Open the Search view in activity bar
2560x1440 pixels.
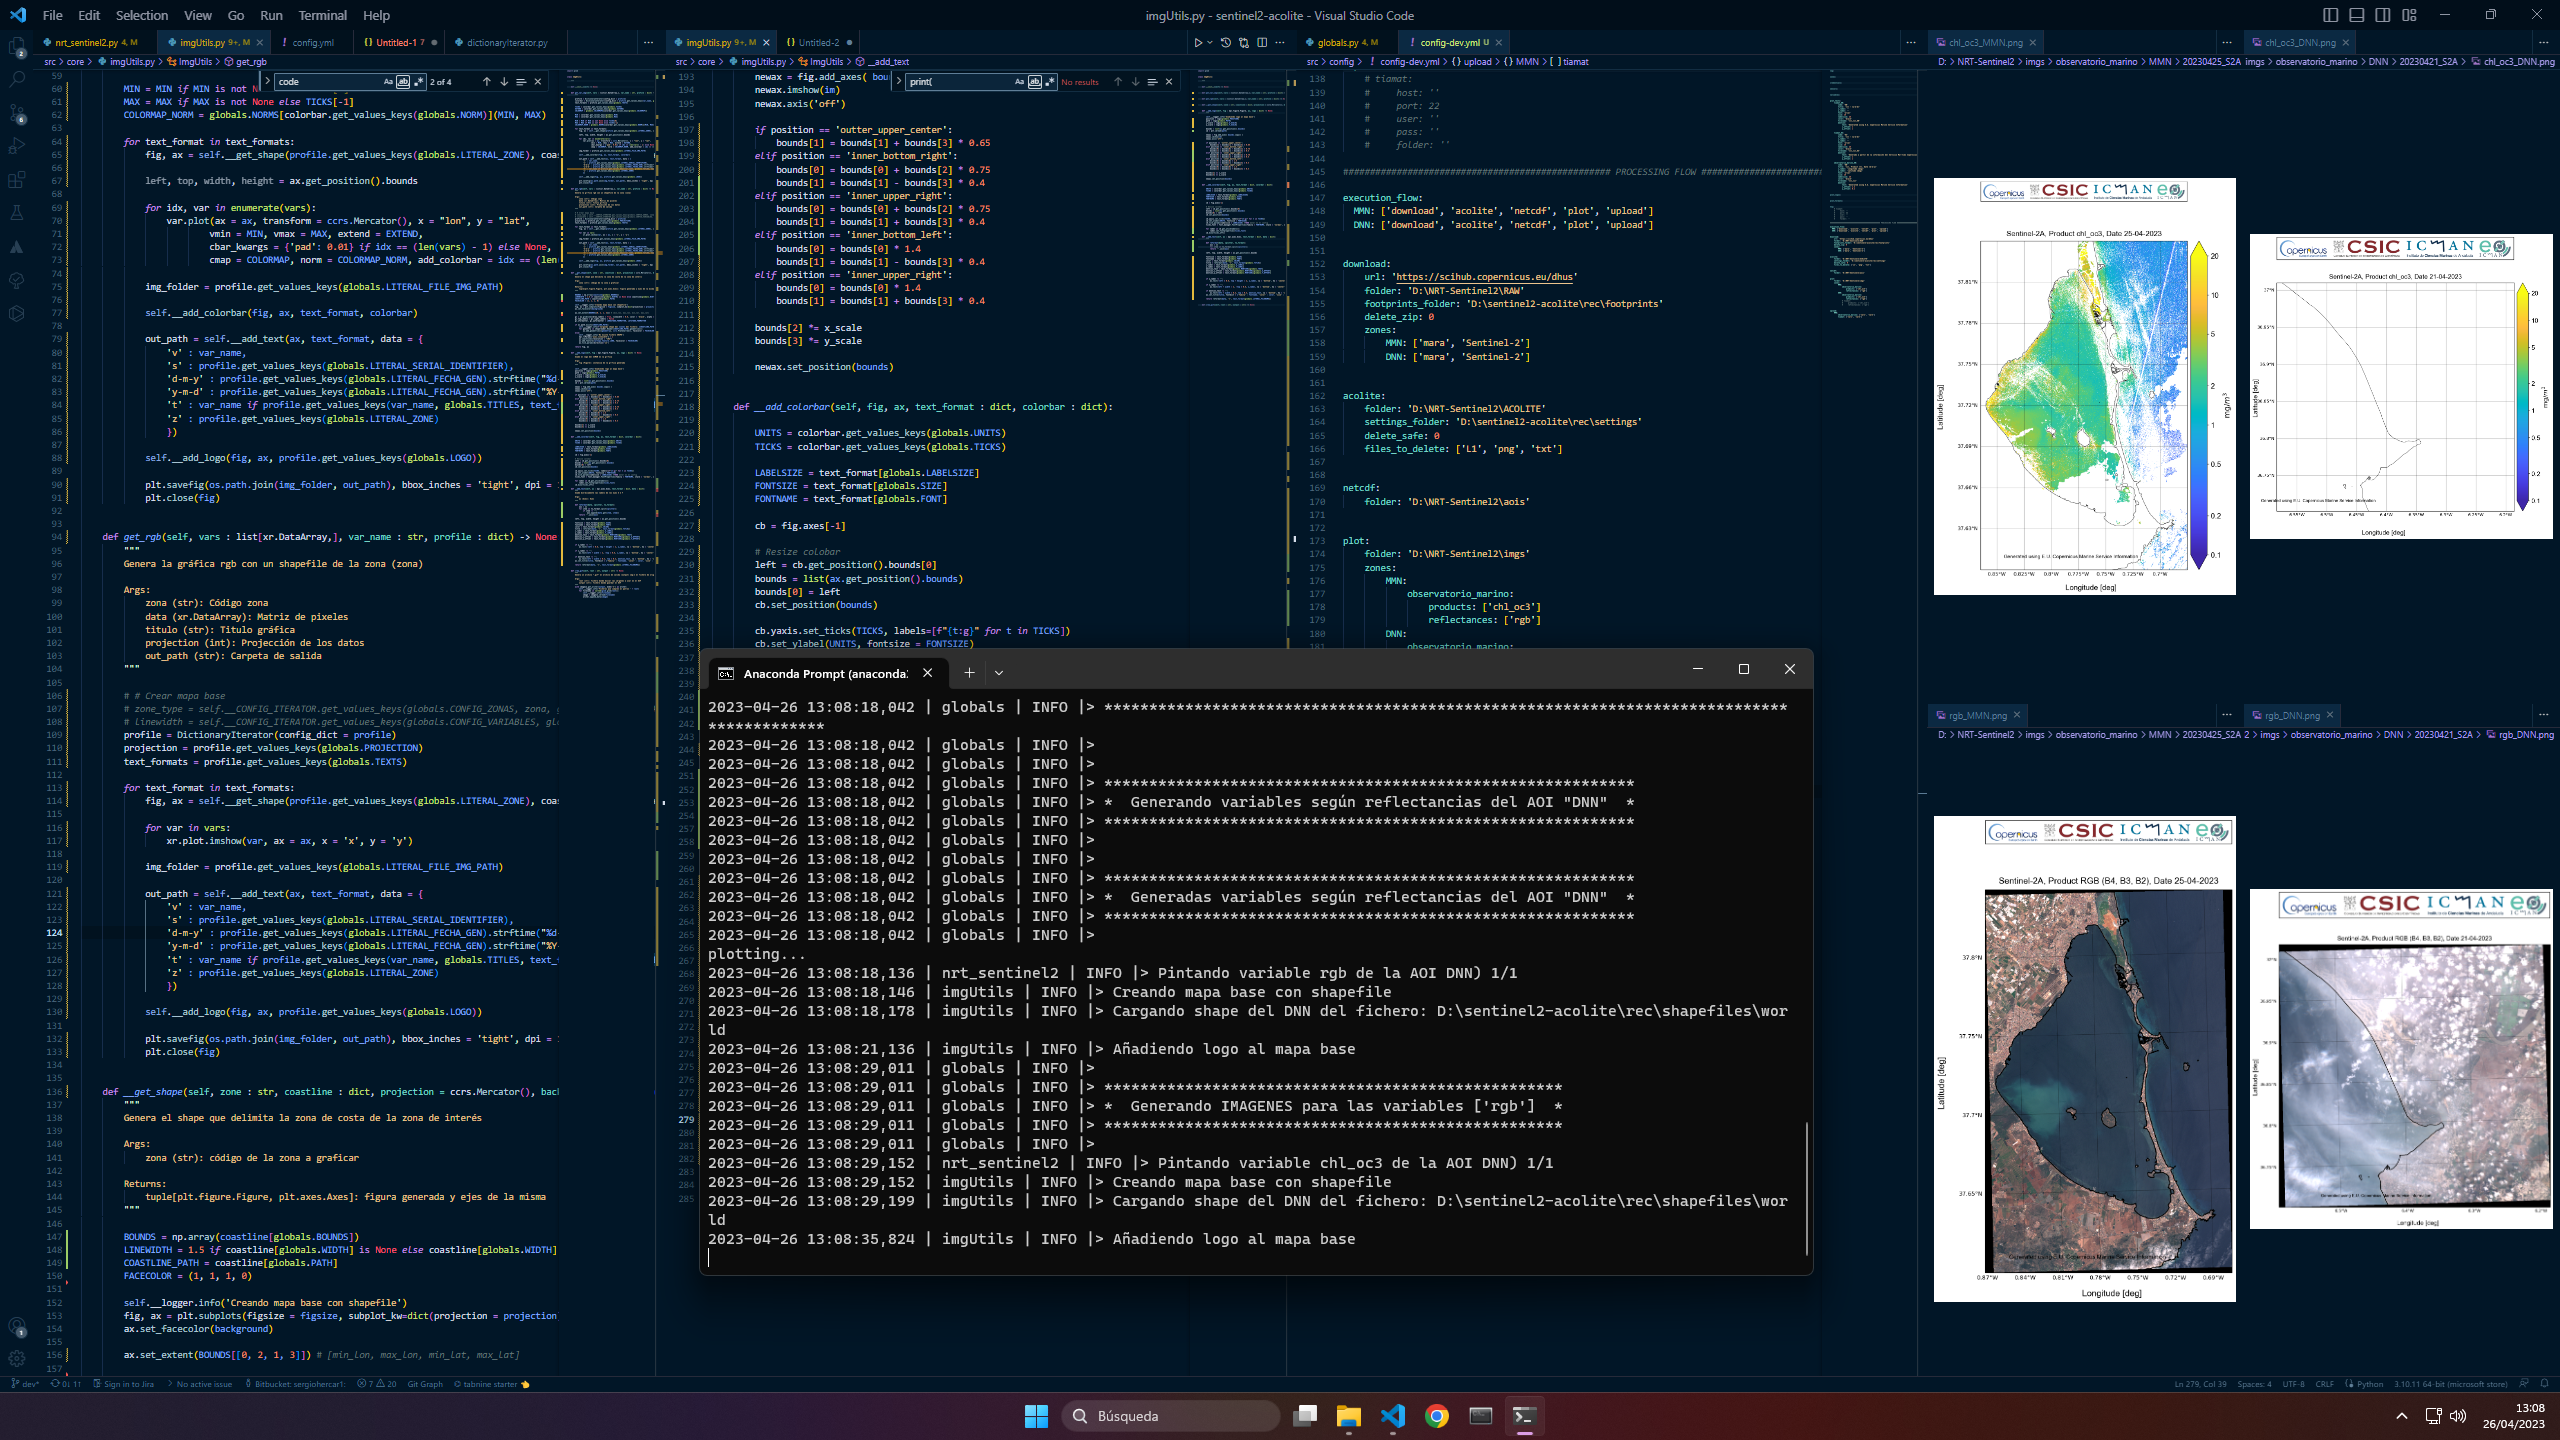17,79
